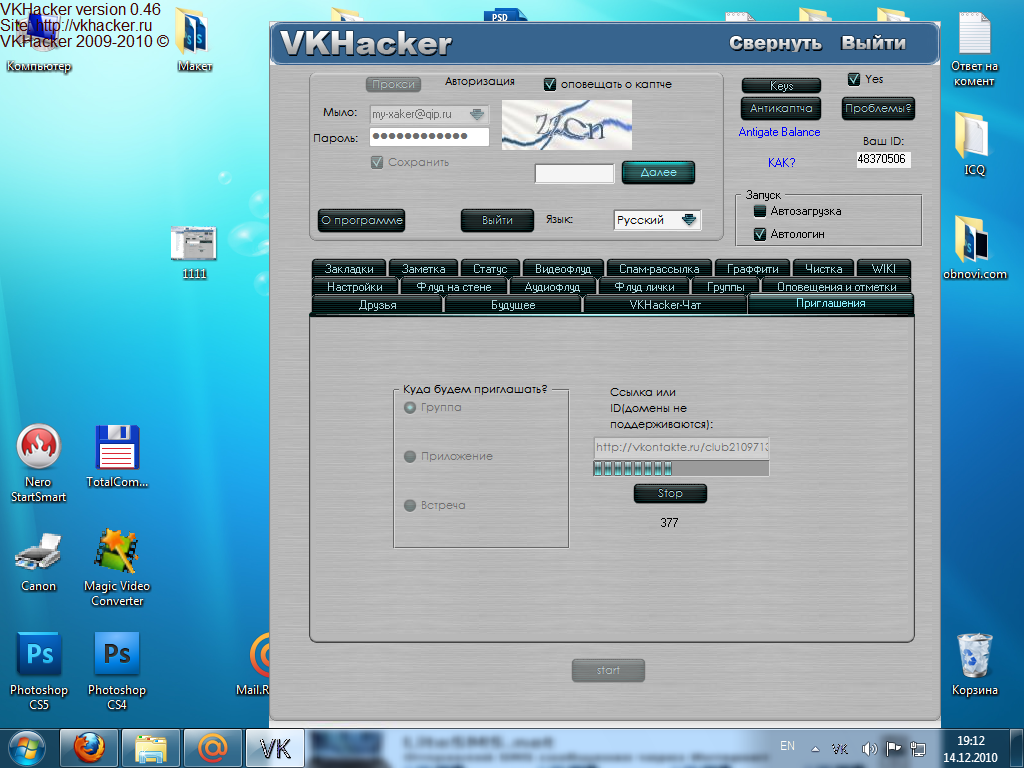The width and height of the screenshot is (1024, 768).
Task: Launch Photoshop CS4 from desktop
Action: pos(117,671)
